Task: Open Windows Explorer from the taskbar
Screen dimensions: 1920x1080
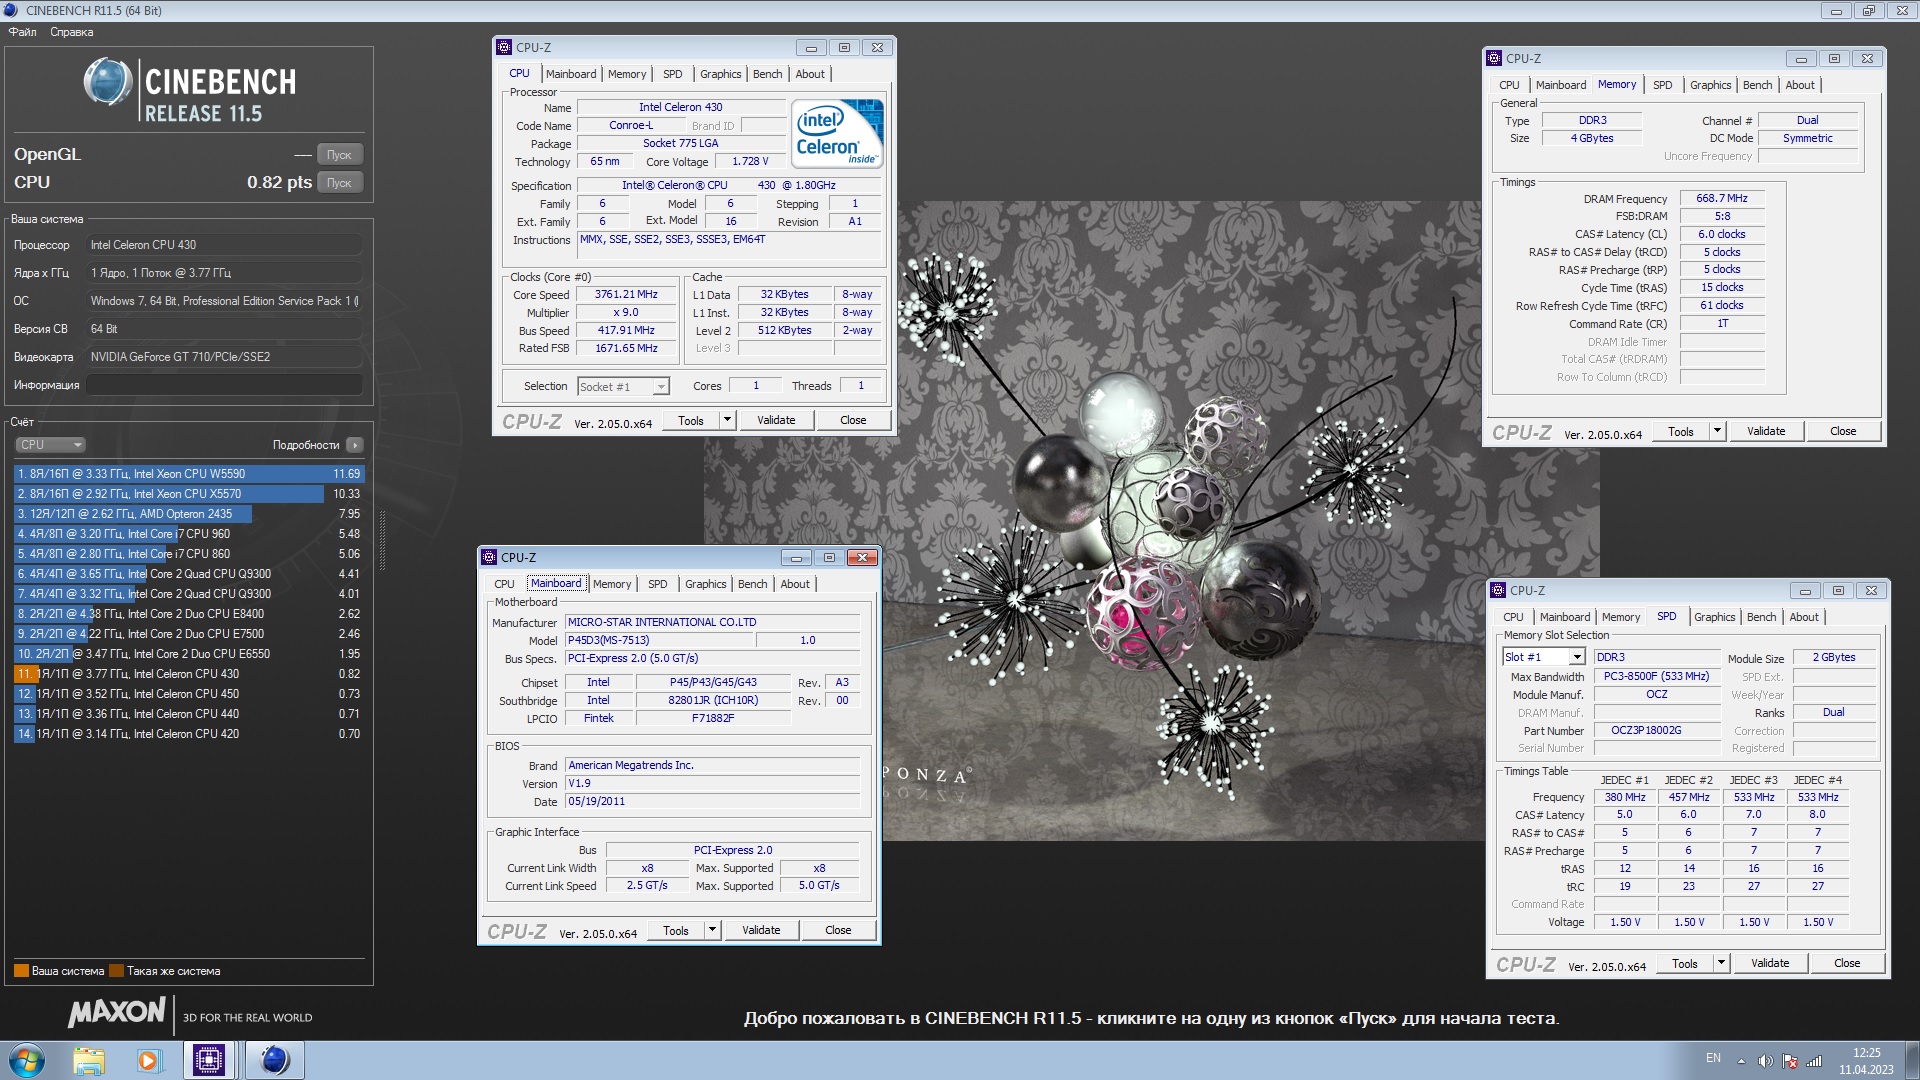Action: coord(89,1060)
